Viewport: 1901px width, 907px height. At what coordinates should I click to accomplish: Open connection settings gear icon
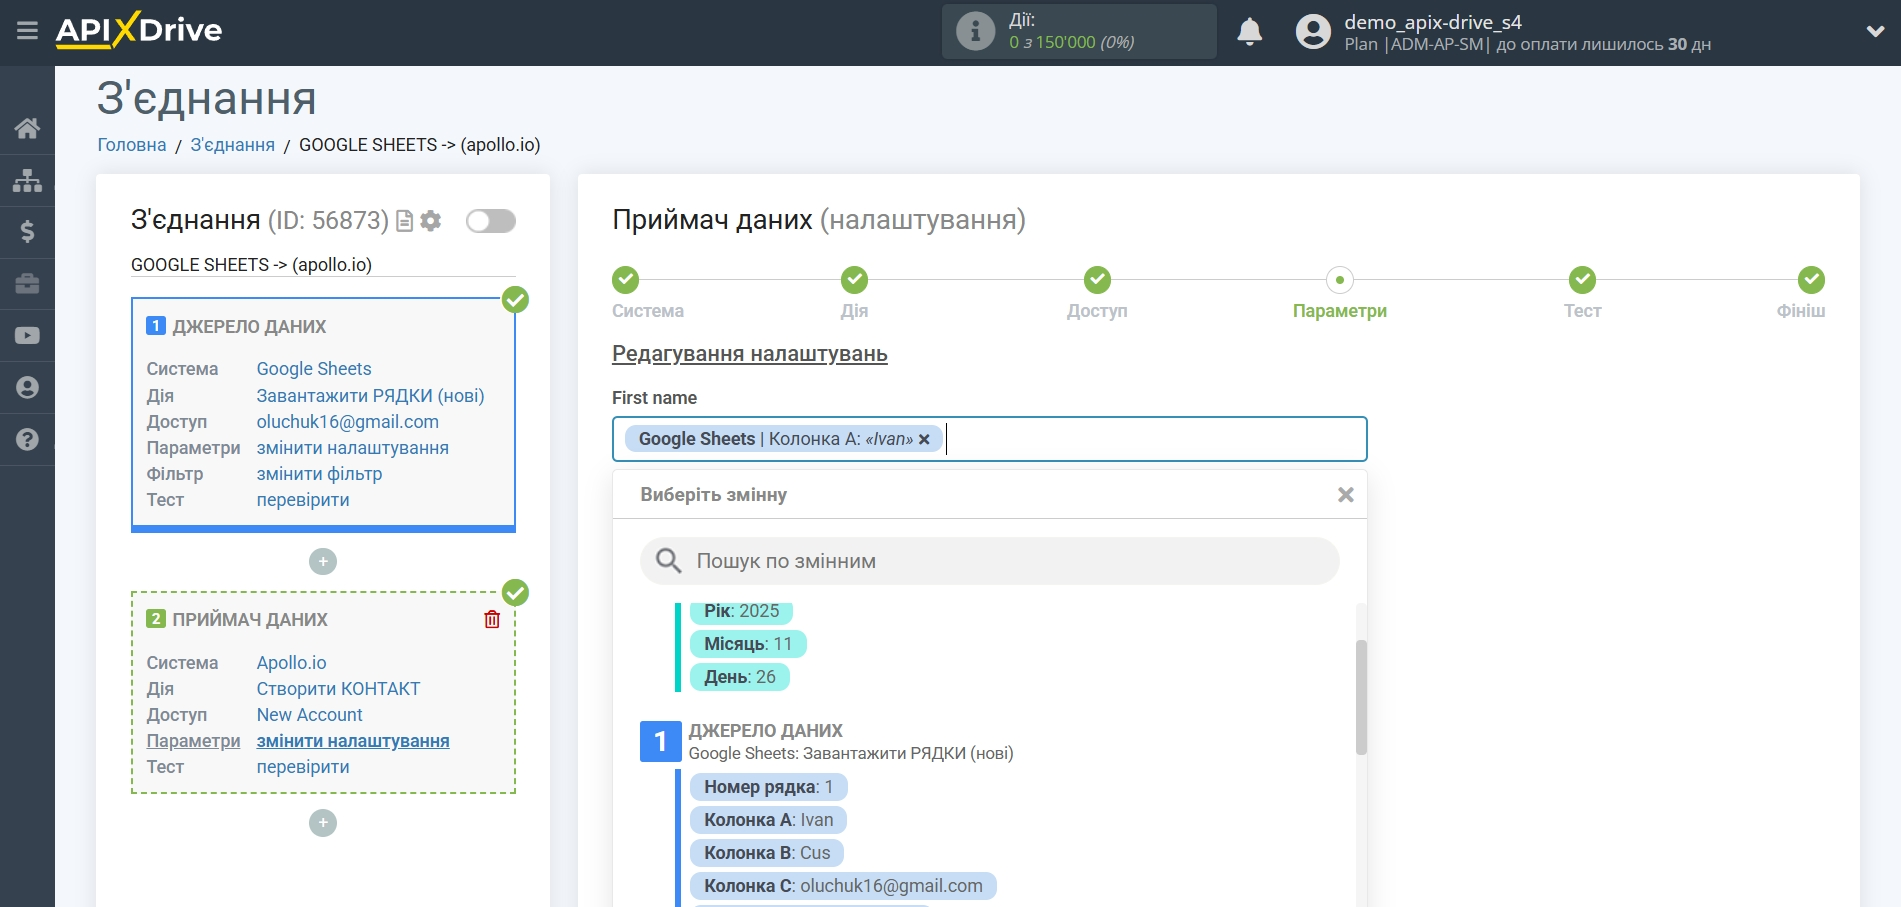point(431,221)
